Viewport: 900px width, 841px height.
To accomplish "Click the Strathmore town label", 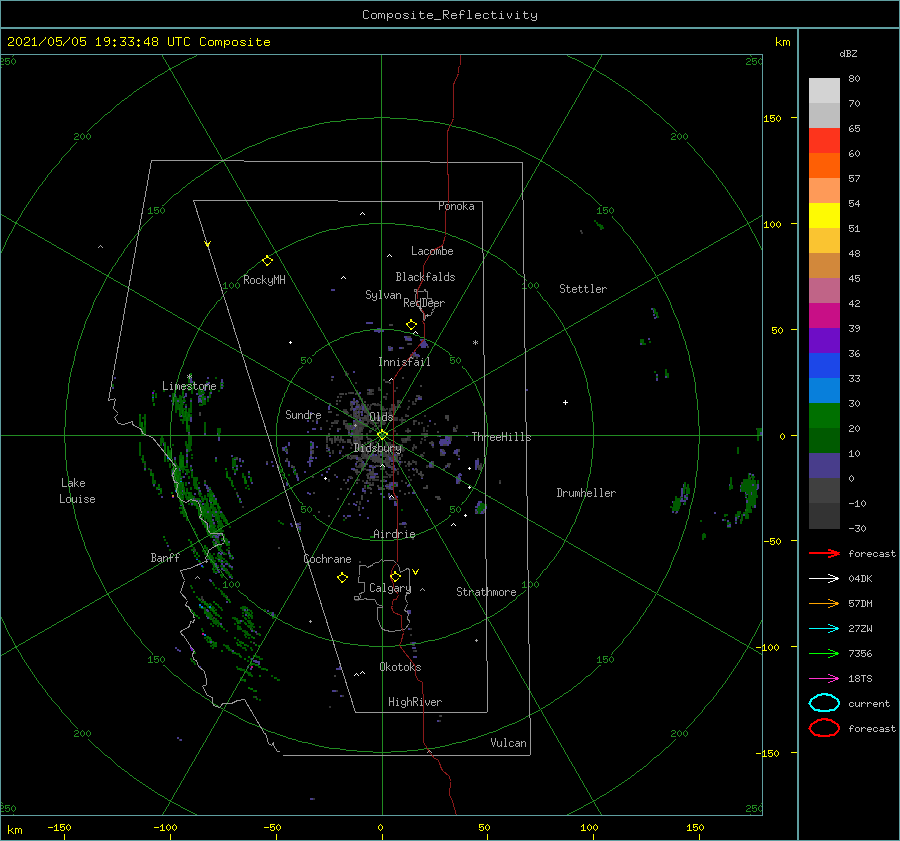I will (486, 592).
